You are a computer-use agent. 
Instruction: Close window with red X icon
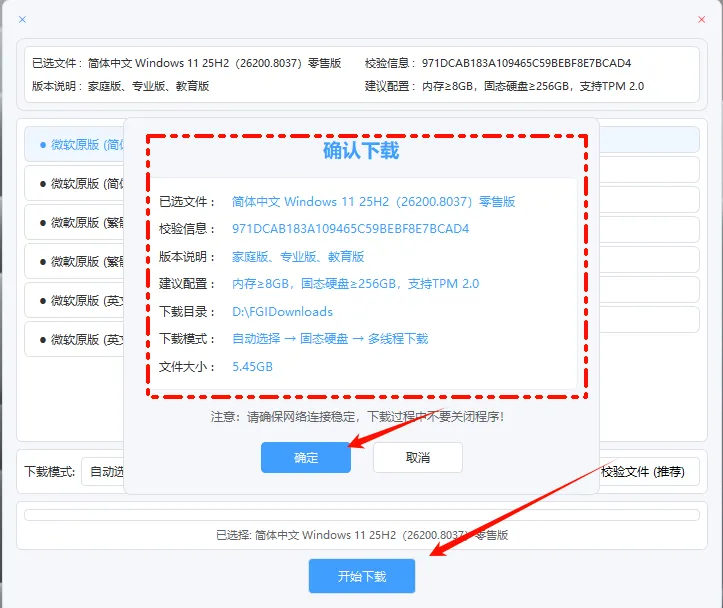(x=701, y=19)
